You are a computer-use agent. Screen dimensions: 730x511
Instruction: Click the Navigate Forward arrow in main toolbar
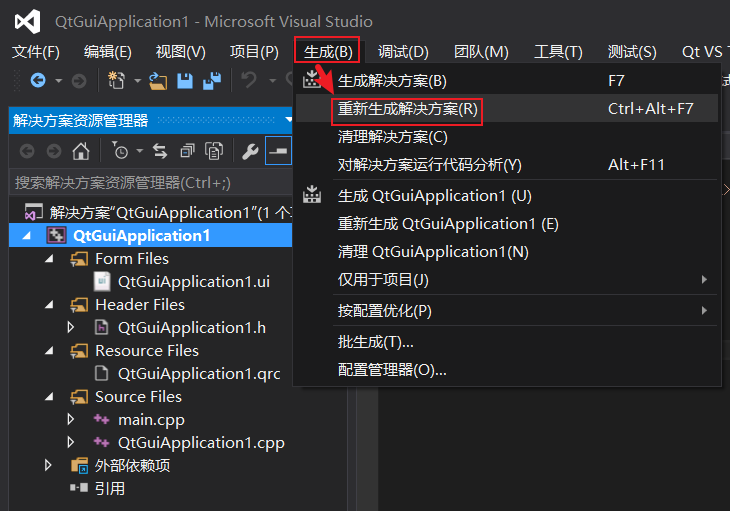pos(79,81)
